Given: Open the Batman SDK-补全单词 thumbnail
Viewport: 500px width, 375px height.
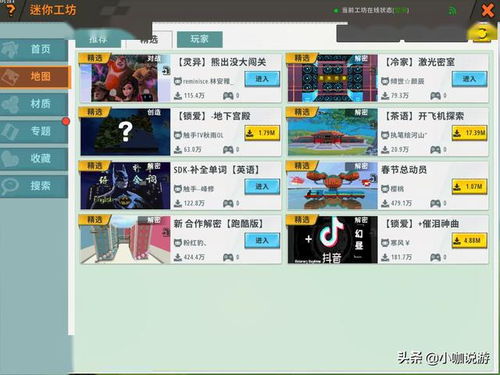Looking at the screenshot, I should point(125,186).
